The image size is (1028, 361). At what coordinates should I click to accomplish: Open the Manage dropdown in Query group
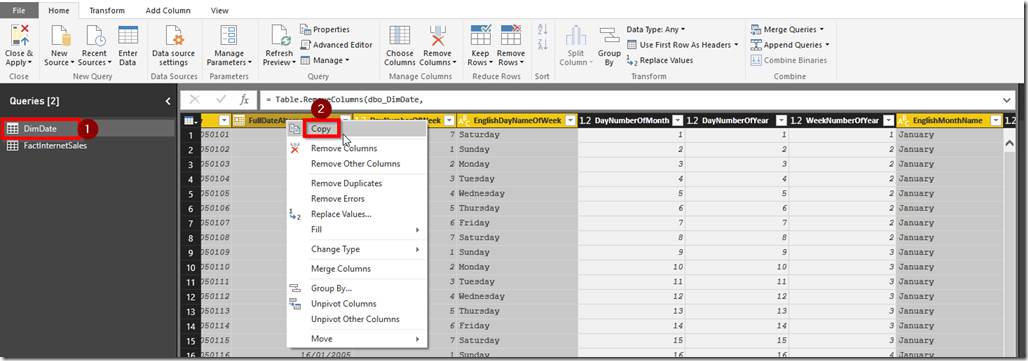coord(325,60)
